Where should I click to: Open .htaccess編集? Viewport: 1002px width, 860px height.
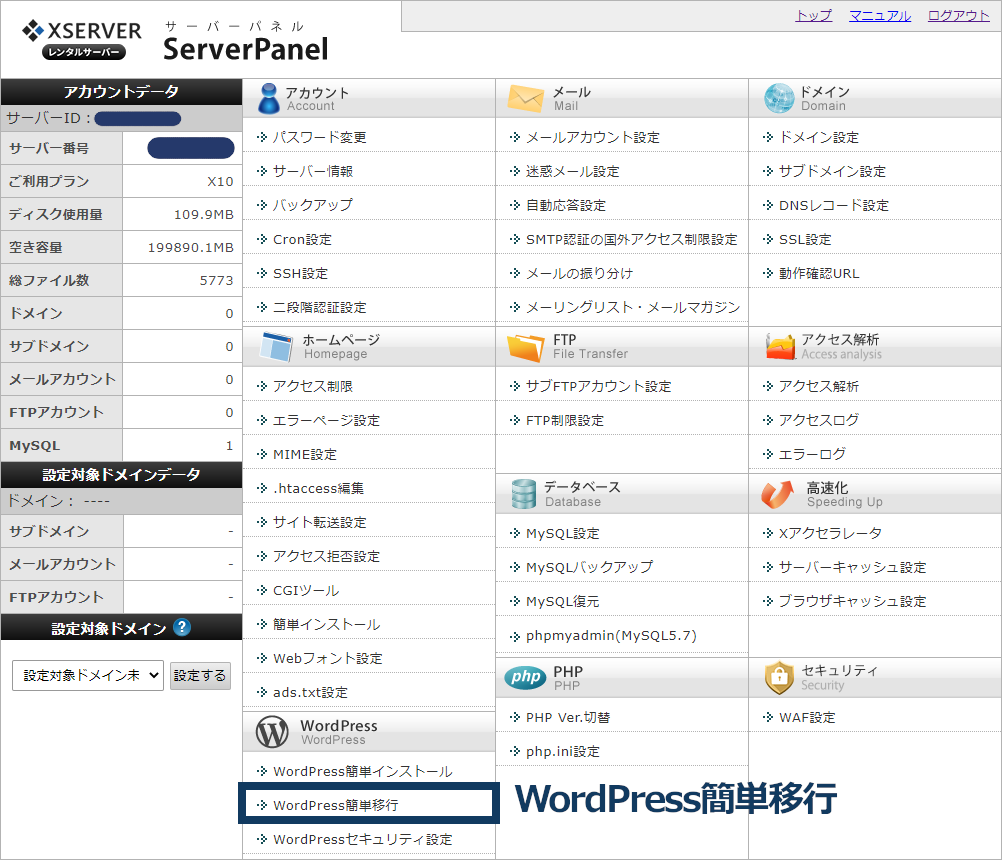[x=318, y=488]
